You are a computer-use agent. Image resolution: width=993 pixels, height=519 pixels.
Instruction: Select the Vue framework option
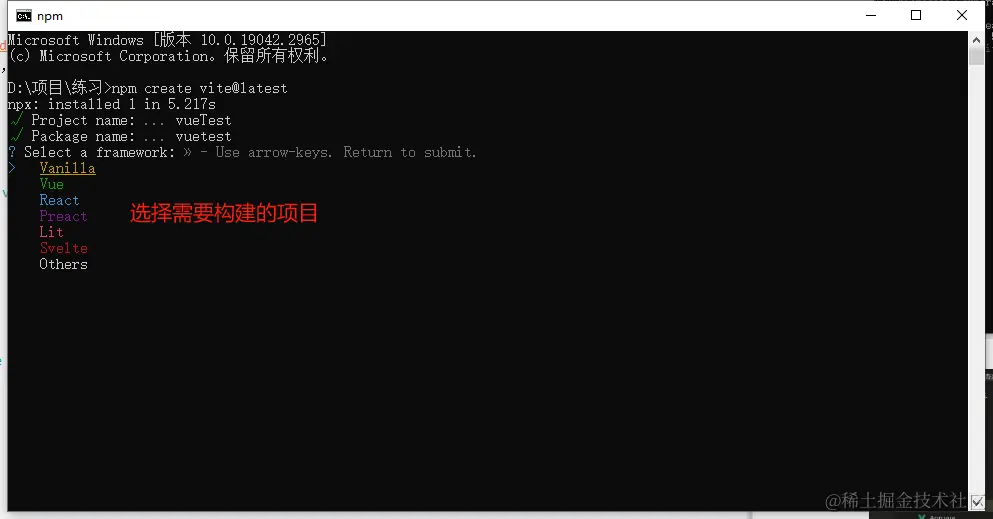point(51,184)
